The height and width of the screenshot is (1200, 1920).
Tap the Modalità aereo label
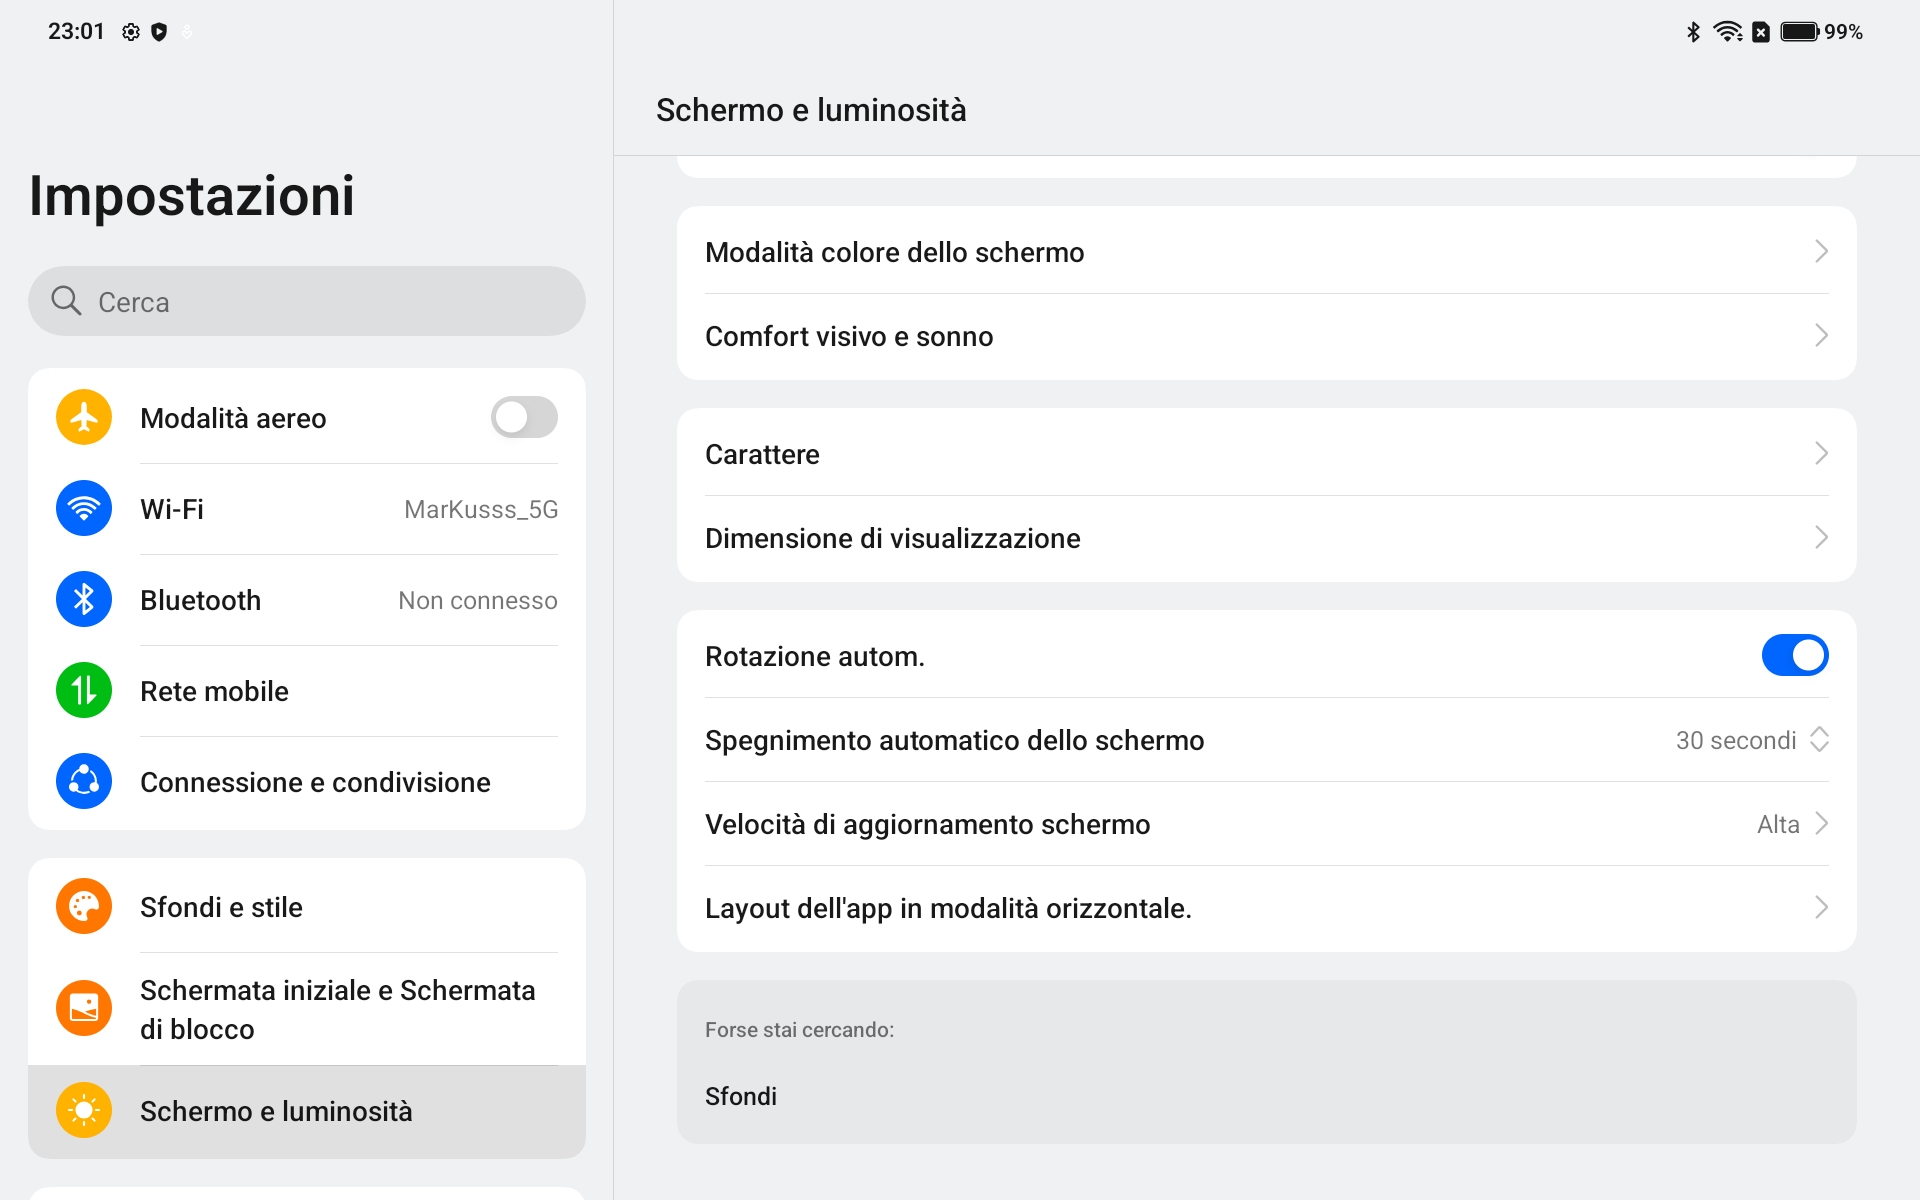[233, 418]
